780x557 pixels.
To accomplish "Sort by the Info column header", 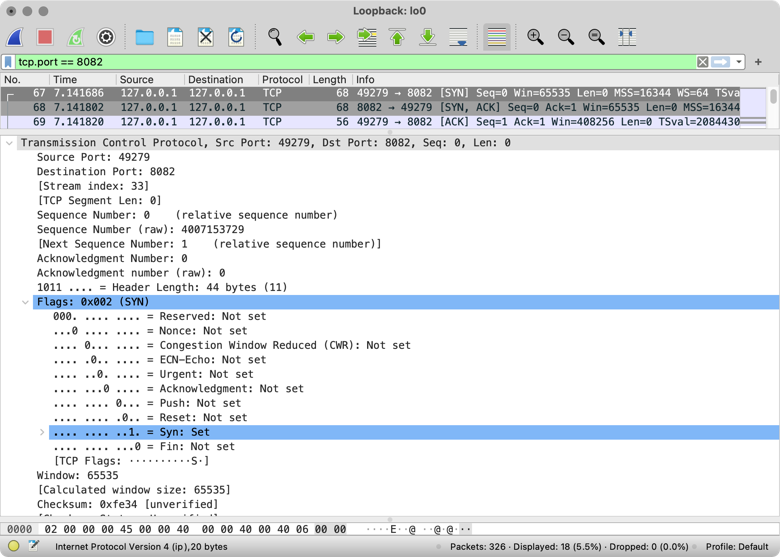I will (547, 80).
